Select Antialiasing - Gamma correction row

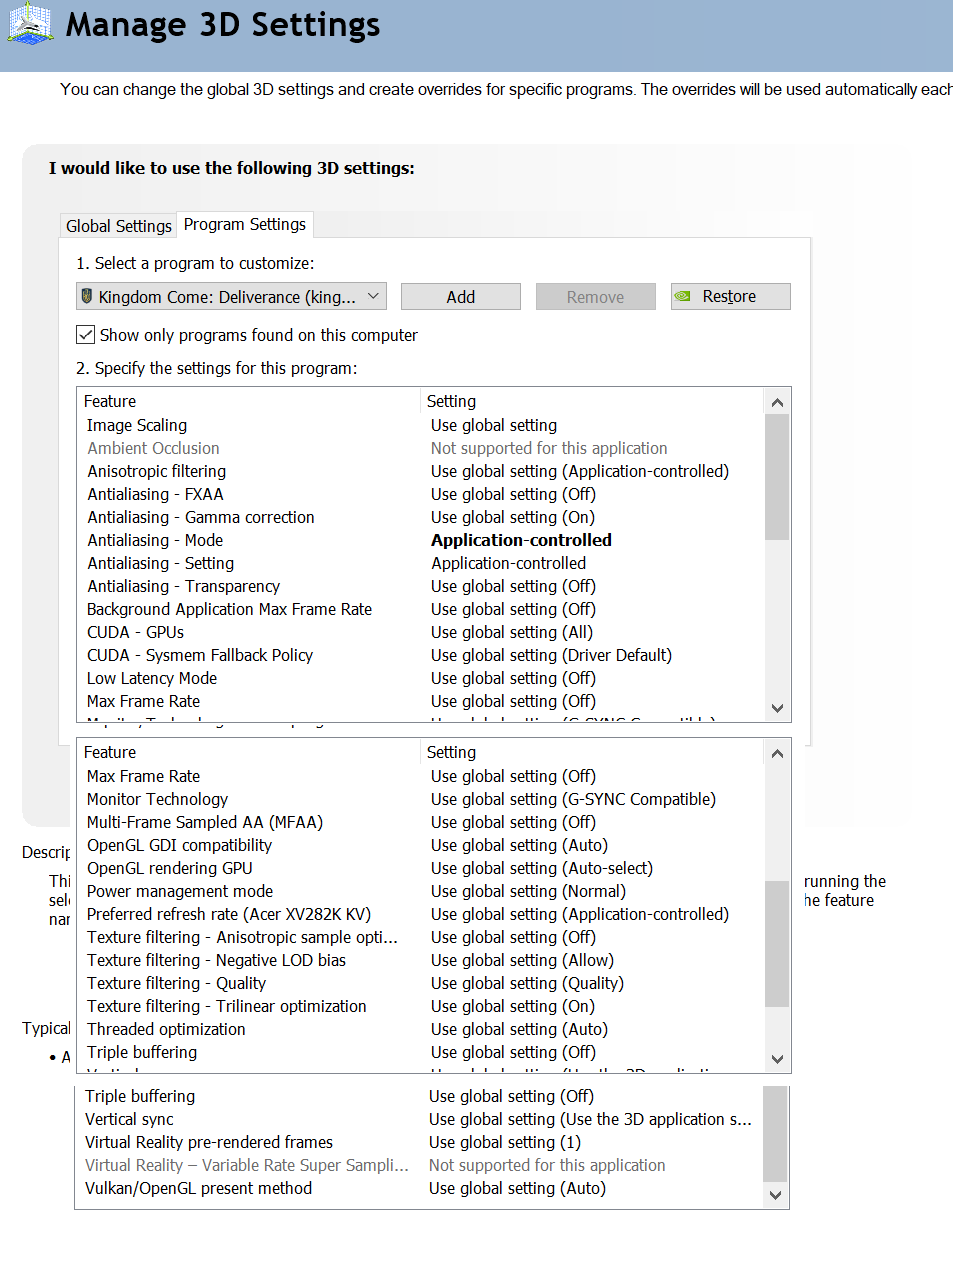(421, 517)
